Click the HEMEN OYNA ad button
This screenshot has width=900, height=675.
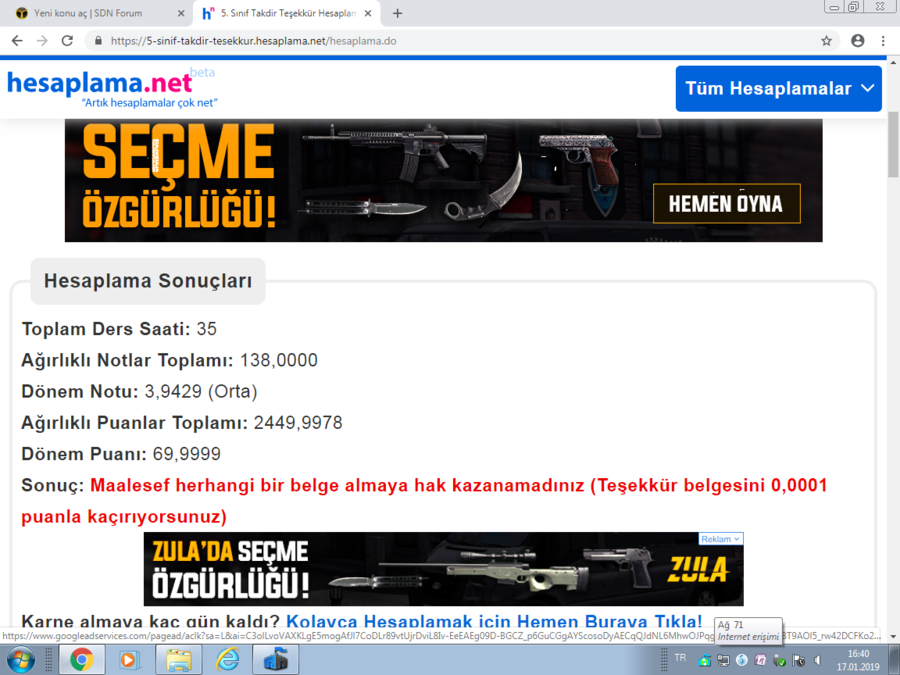pyautogui.click(x=726, y=203)
